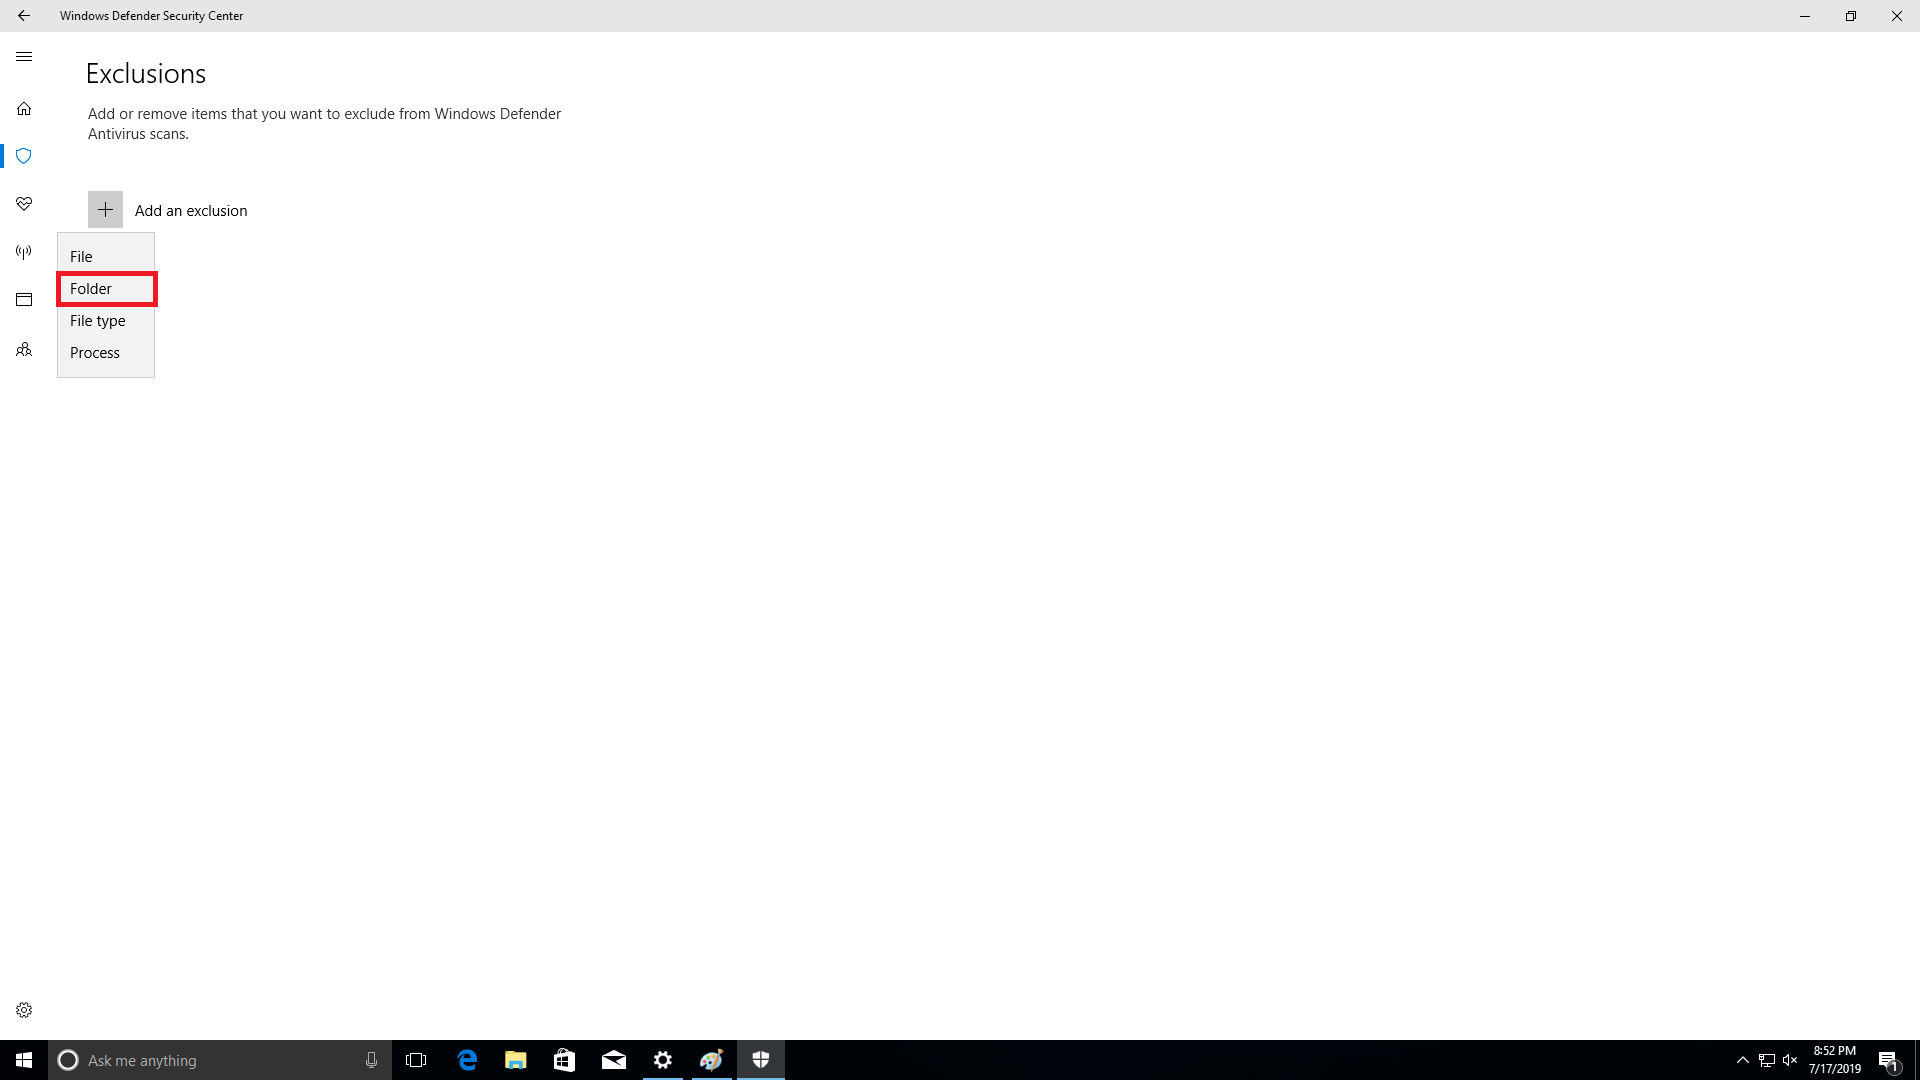Viewport: 1920px width, 1080px height.
Task: Open Settings app from taskbar
Action: point(663,1060)
